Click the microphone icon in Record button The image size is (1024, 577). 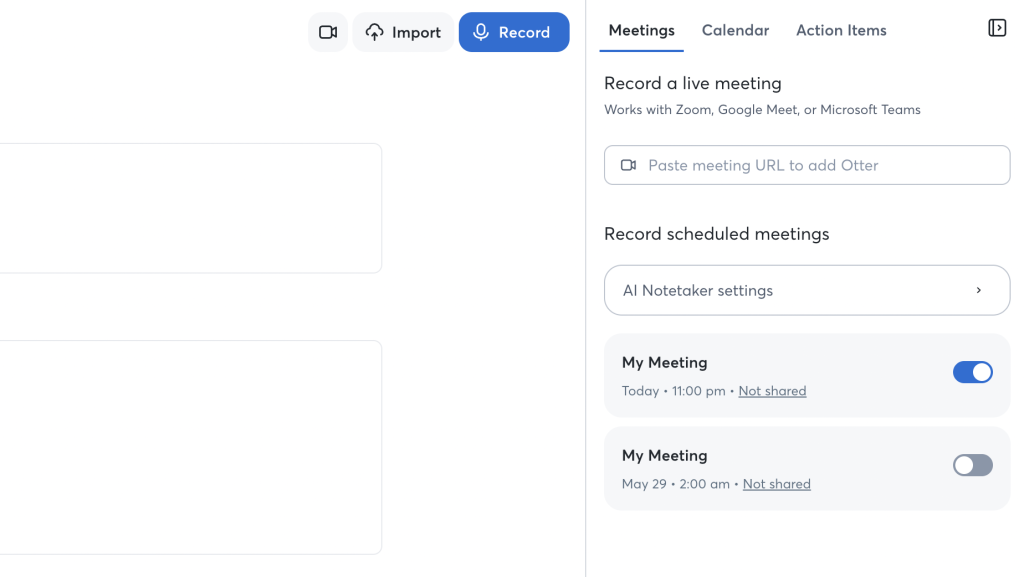pos(481,32)
